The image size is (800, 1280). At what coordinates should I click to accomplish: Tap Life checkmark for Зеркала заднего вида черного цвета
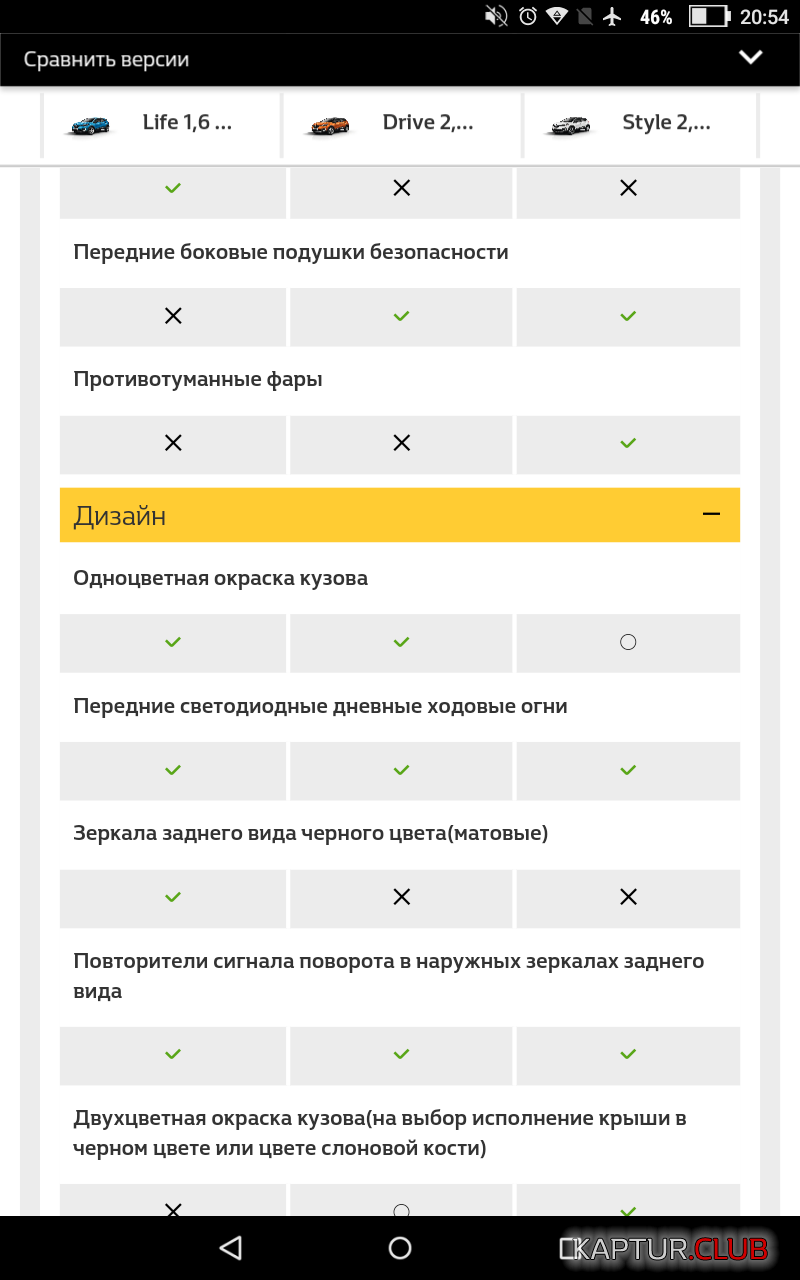pos(173,898)
